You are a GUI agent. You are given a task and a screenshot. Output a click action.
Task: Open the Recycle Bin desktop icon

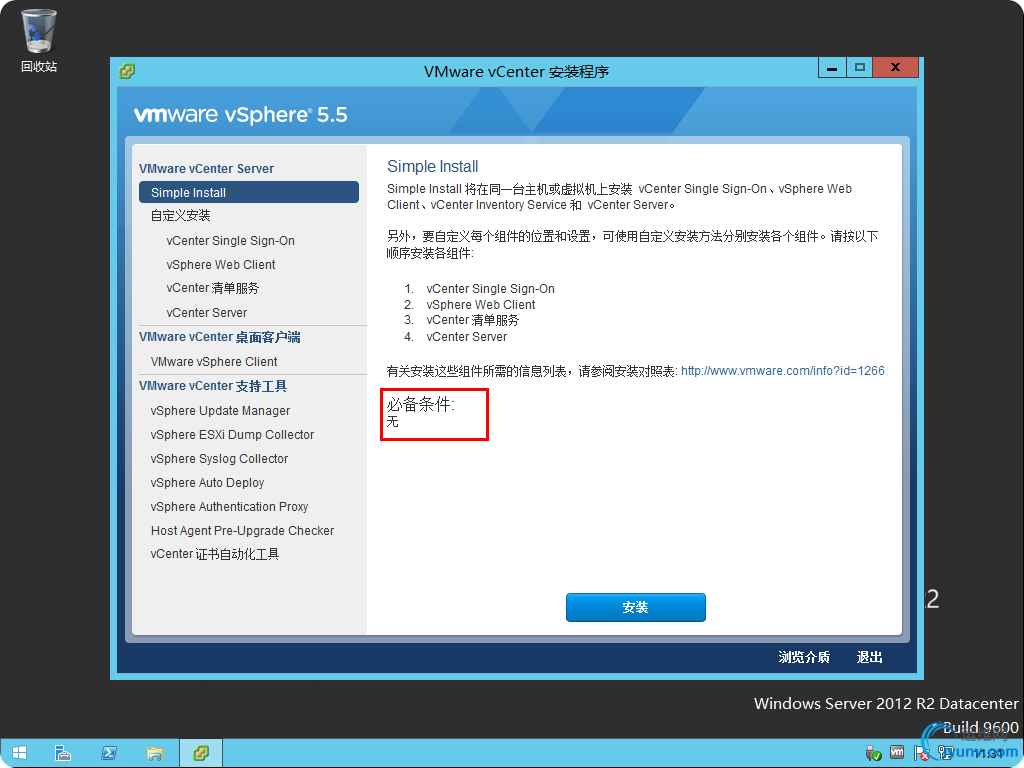point(39,40)
